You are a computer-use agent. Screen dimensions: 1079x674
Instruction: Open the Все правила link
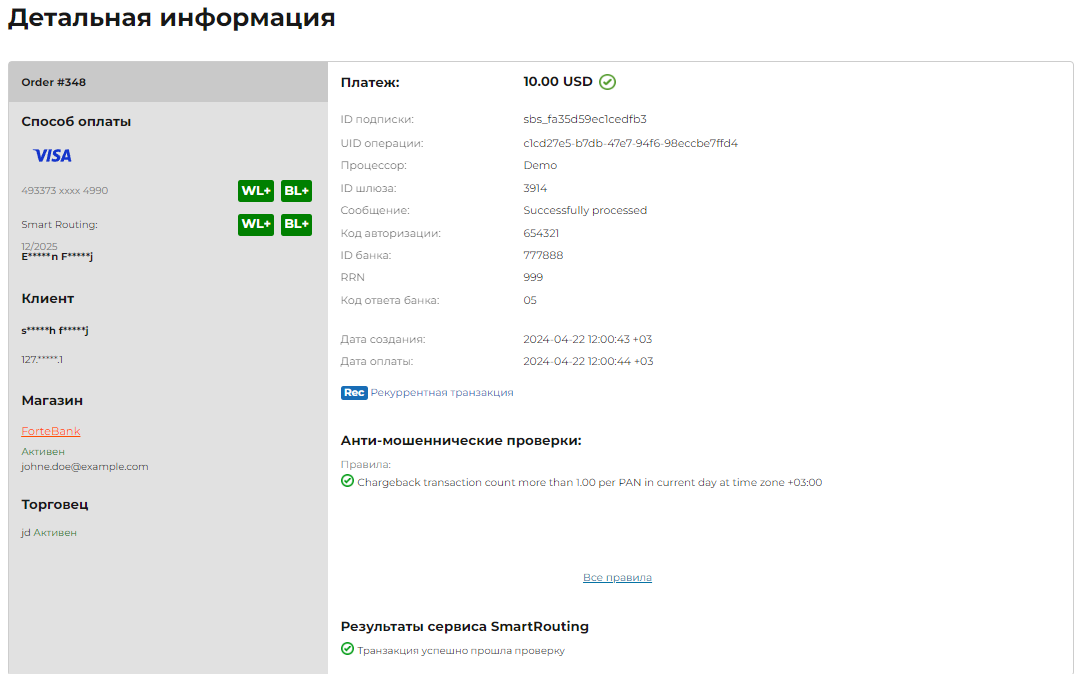pyautogui.click(x=617, y=578)
